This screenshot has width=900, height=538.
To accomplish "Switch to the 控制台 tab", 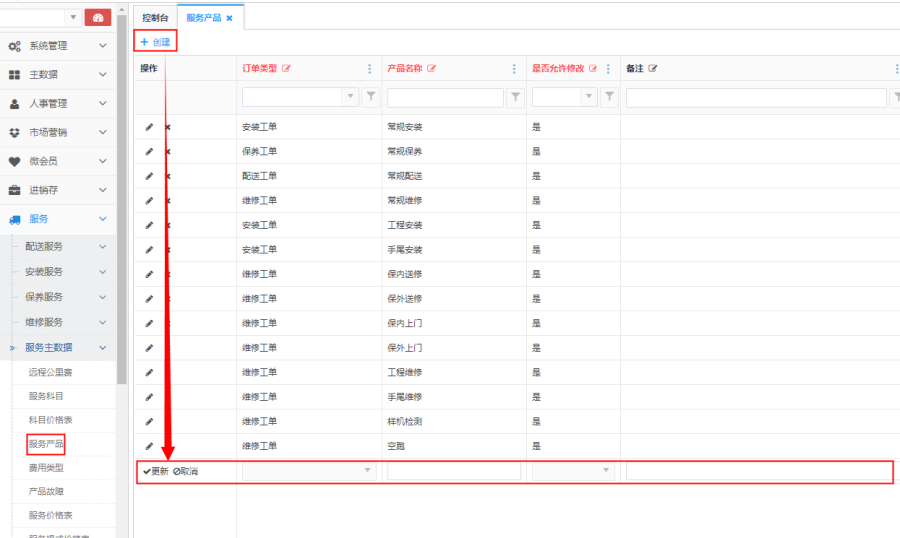I will pos(155,18).
